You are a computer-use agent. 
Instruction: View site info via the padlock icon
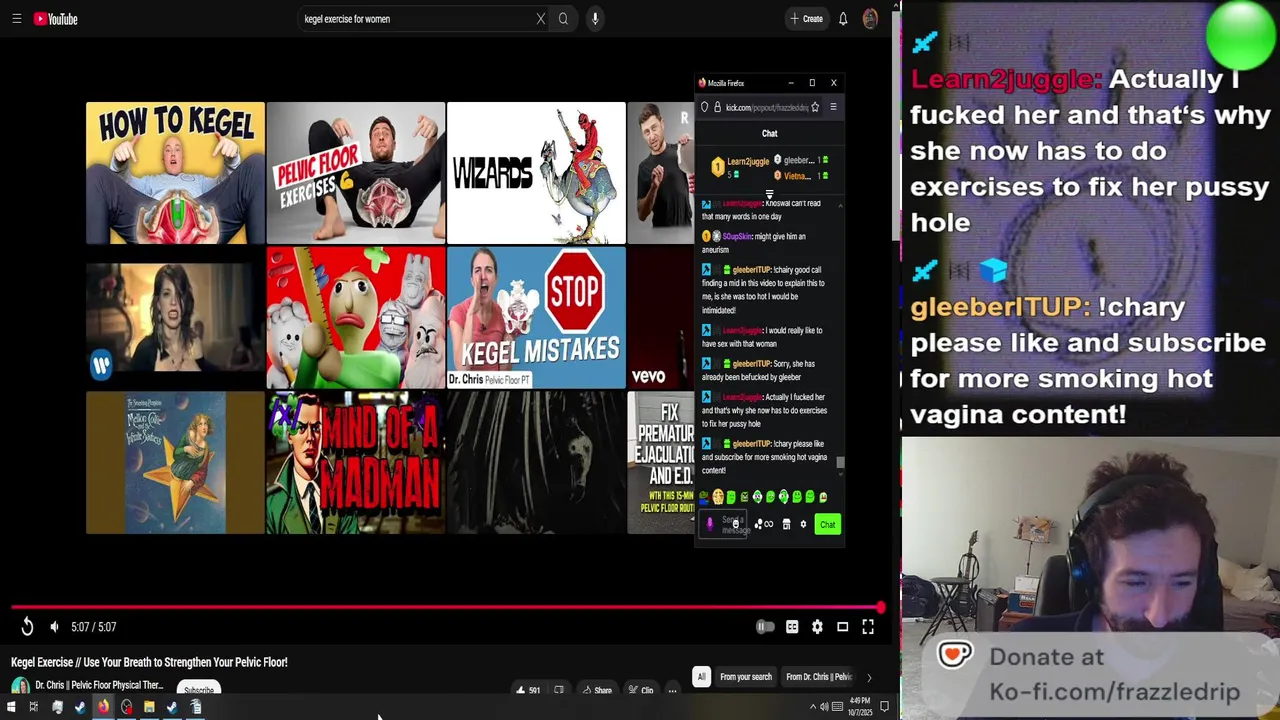[717, 107]
